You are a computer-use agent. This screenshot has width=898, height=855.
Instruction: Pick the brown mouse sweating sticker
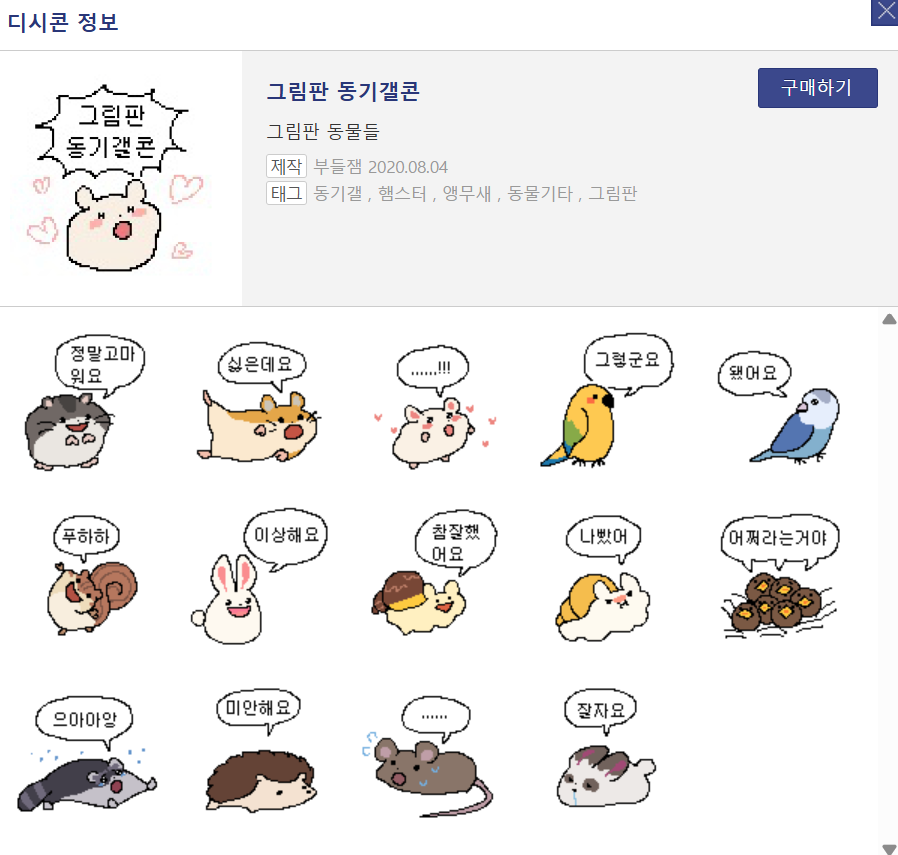pyautogui.click(x=428, y=757)
